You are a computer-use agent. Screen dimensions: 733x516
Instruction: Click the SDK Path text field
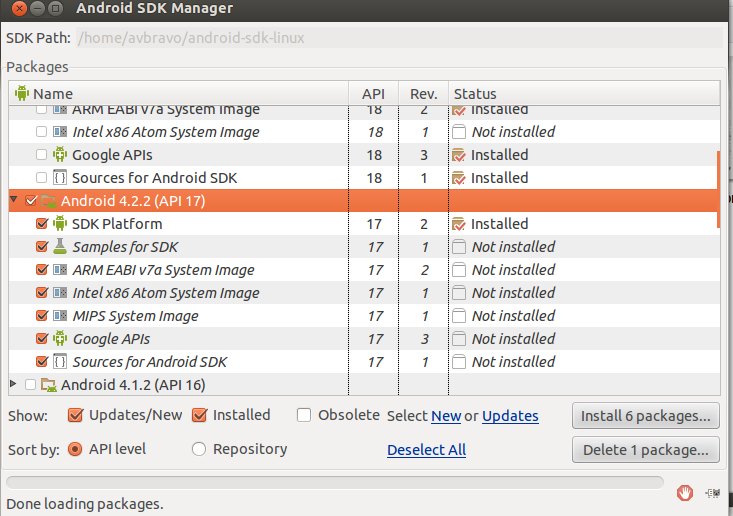[x=399, y=37]
